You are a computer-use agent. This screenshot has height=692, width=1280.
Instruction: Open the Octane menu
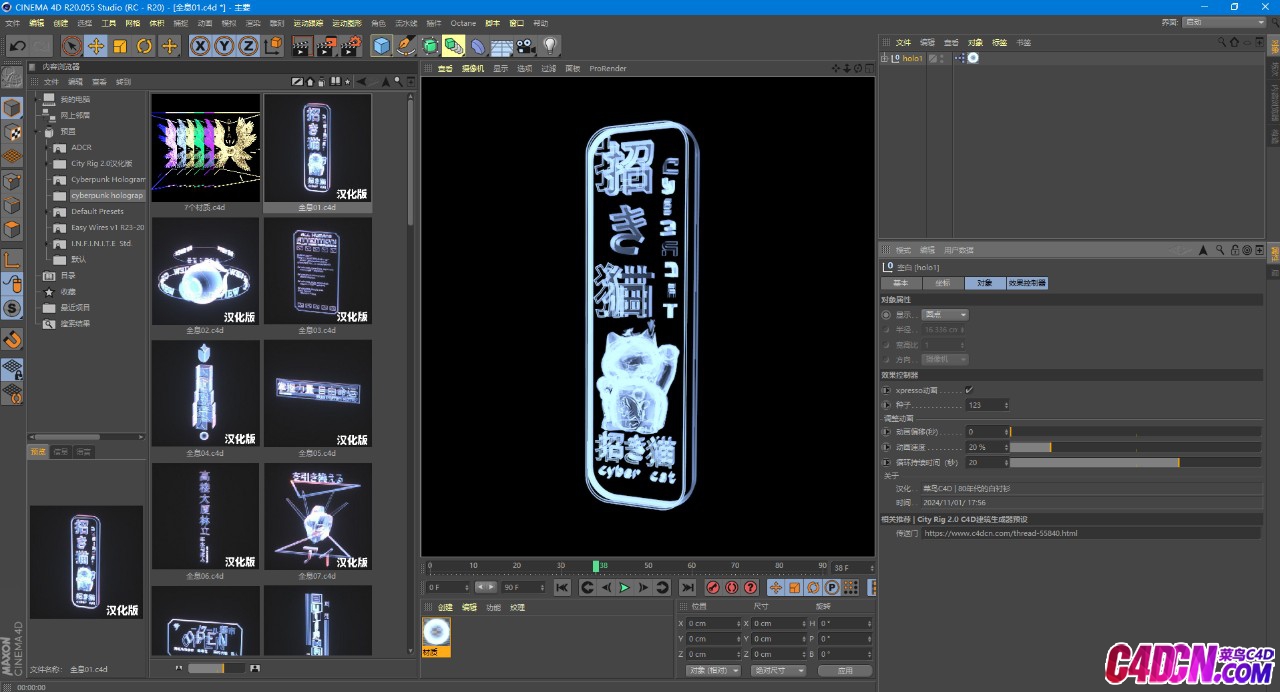point(463,22)
